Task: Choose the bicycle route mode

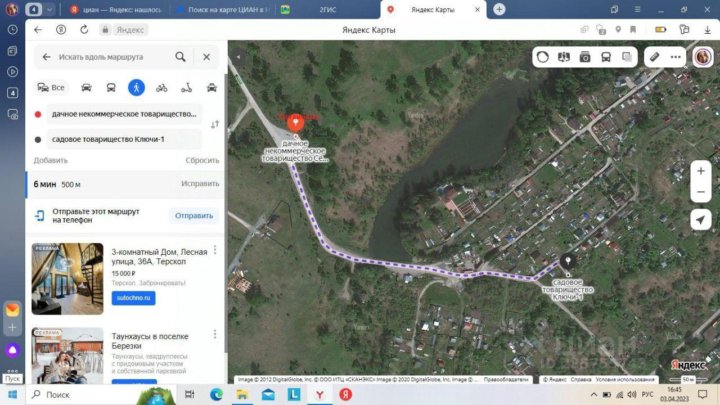Action: point(161,88)
